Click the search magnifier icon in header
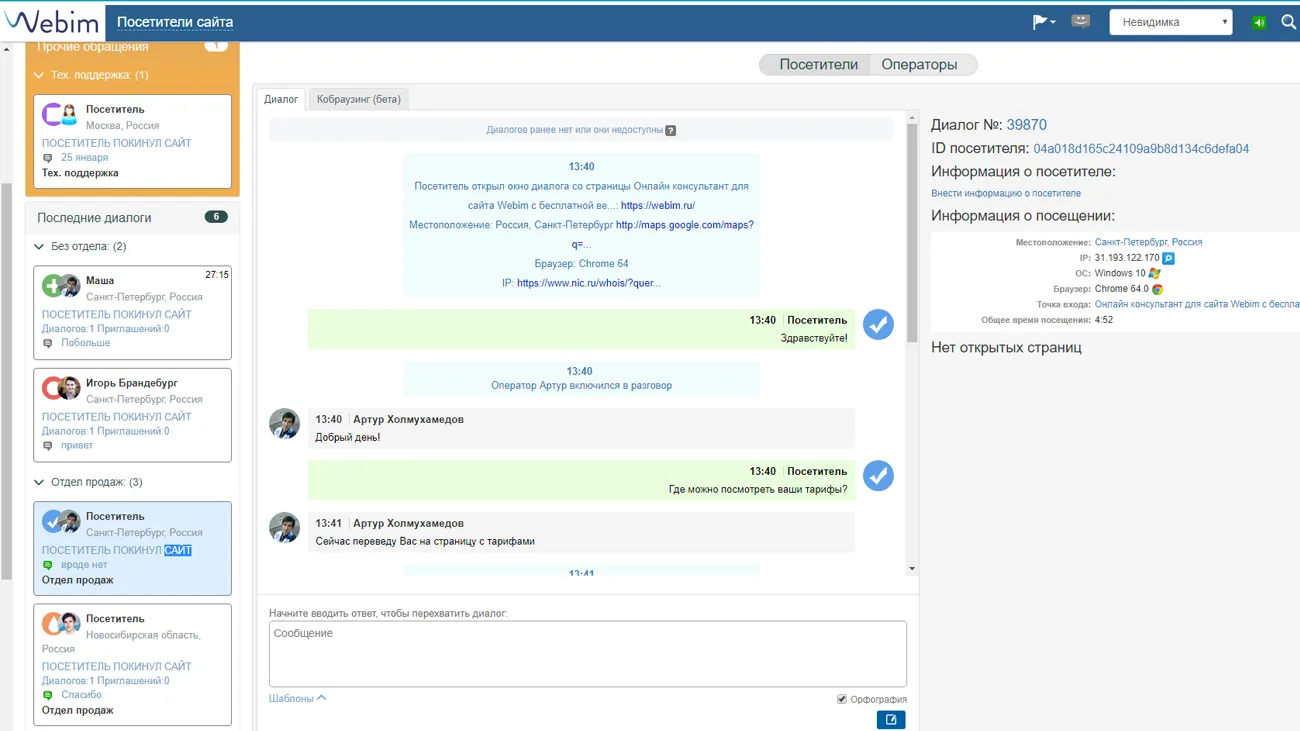This screenshot has height=731, width=1300. [x=1288, y=22]
